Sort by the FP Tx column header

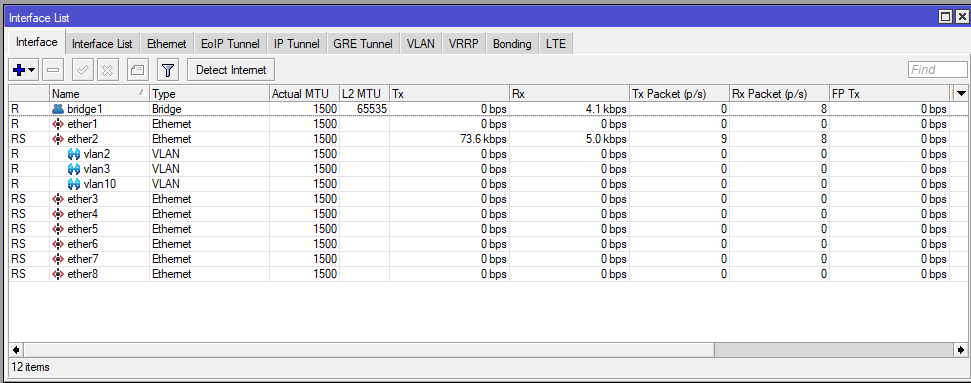pyautogui.click(x=889, y=94)
